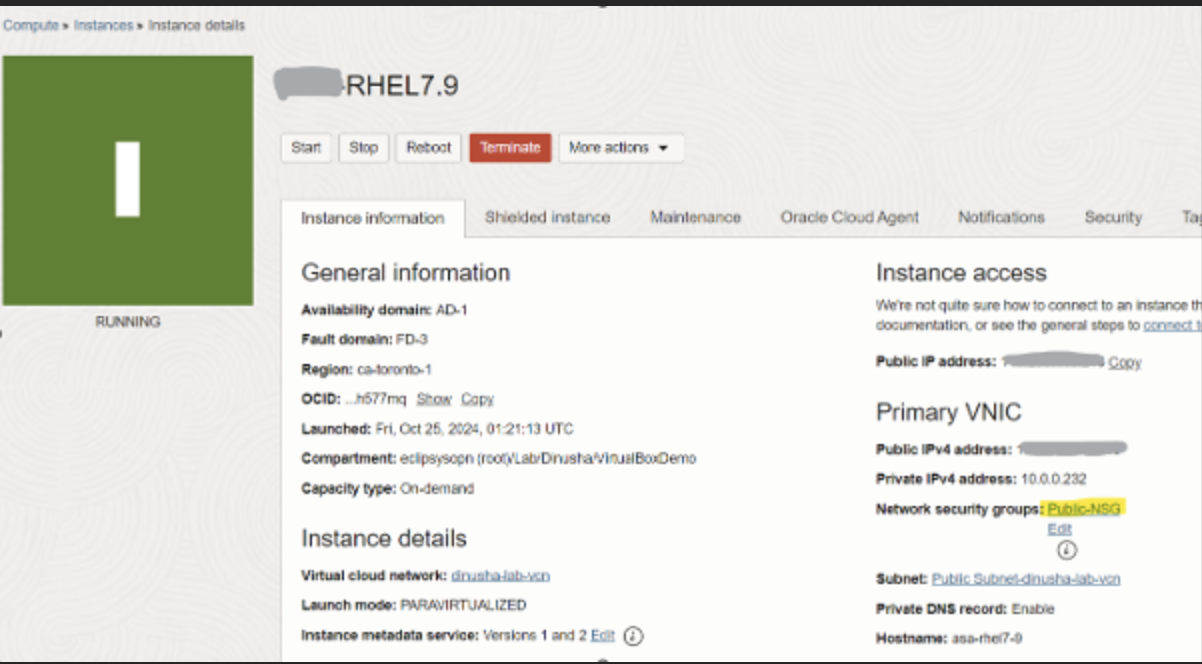Click the Launched date text
Image resolution: width=1202 pixels, height=664 pixels.
point(475,429)
